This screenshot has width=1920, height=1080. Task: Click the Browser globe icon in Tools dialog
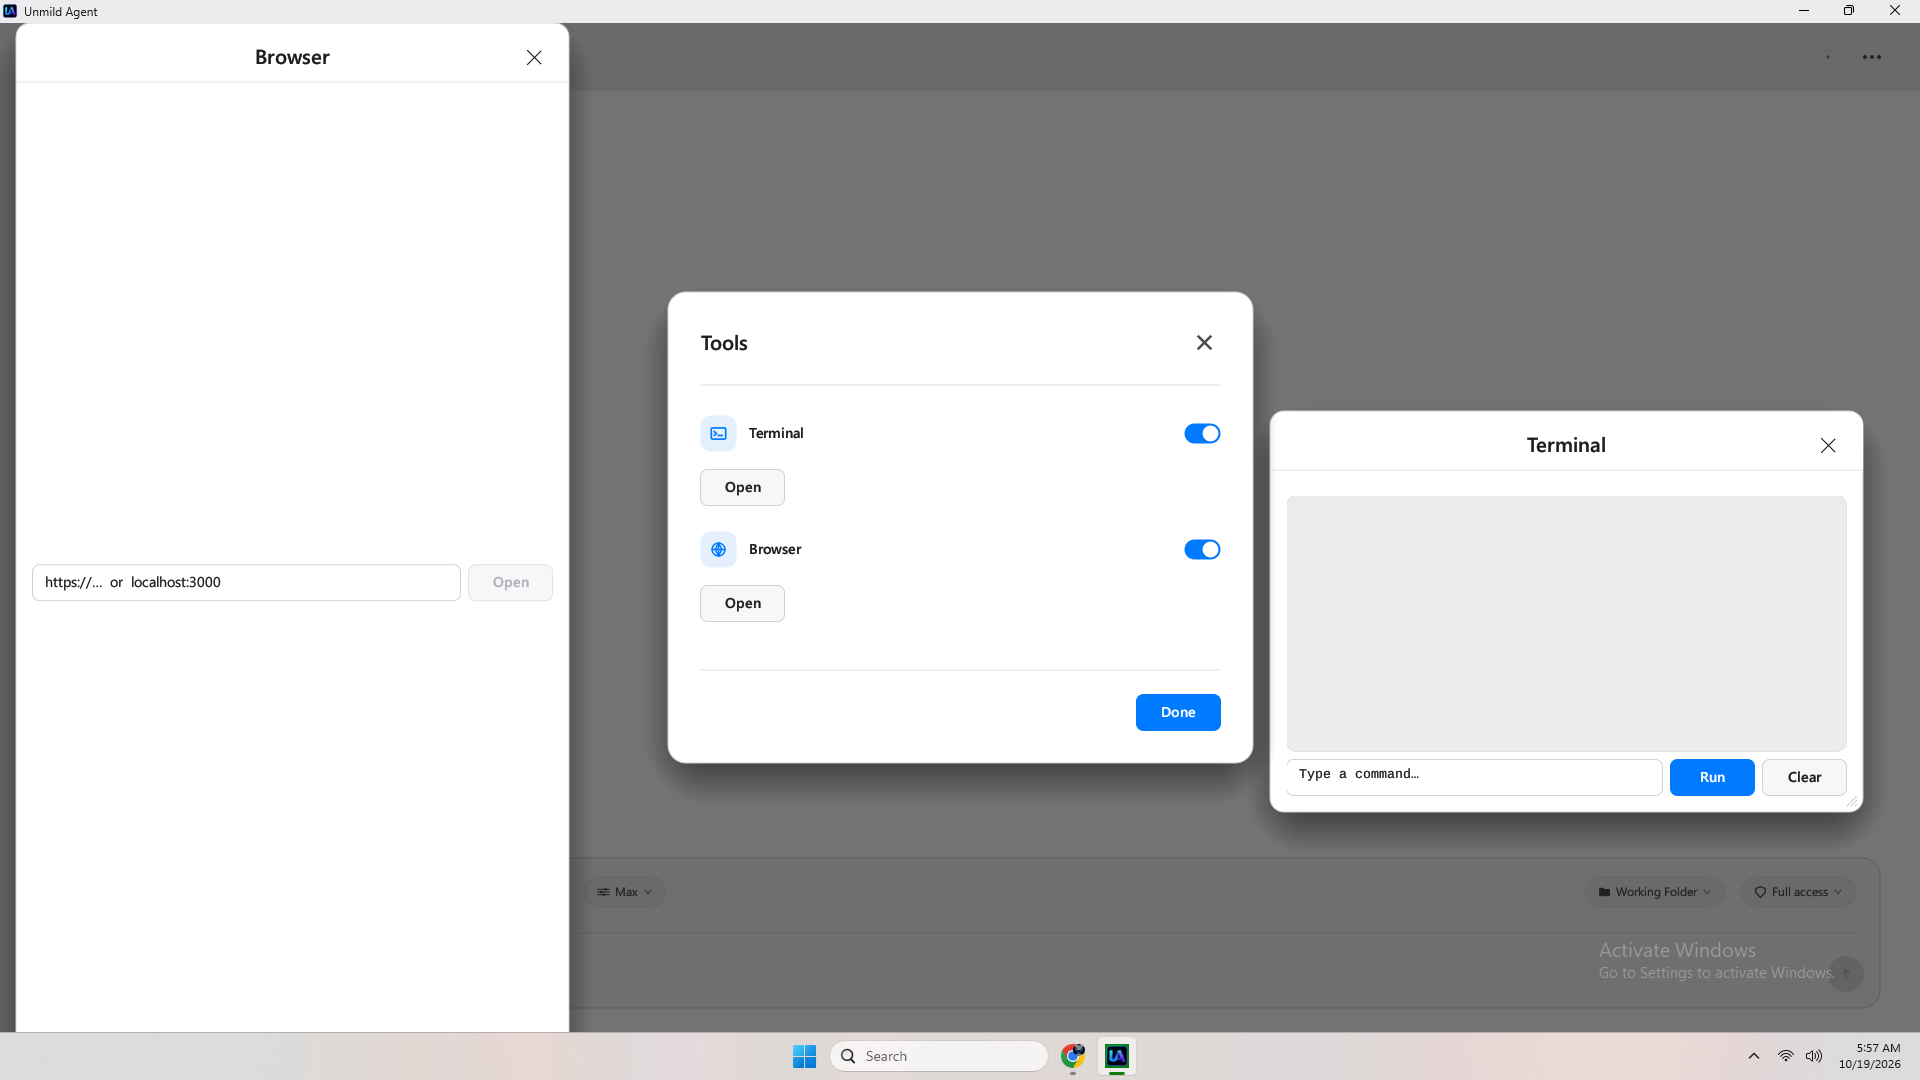pyautogui.click(x=718, y=549)
